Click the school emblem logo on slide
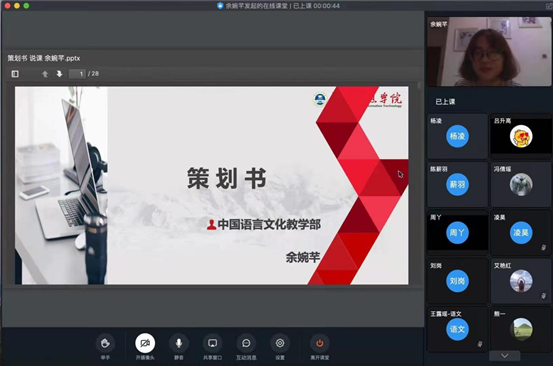The width and height of the screenshot is (553, 366). (320, 99)
